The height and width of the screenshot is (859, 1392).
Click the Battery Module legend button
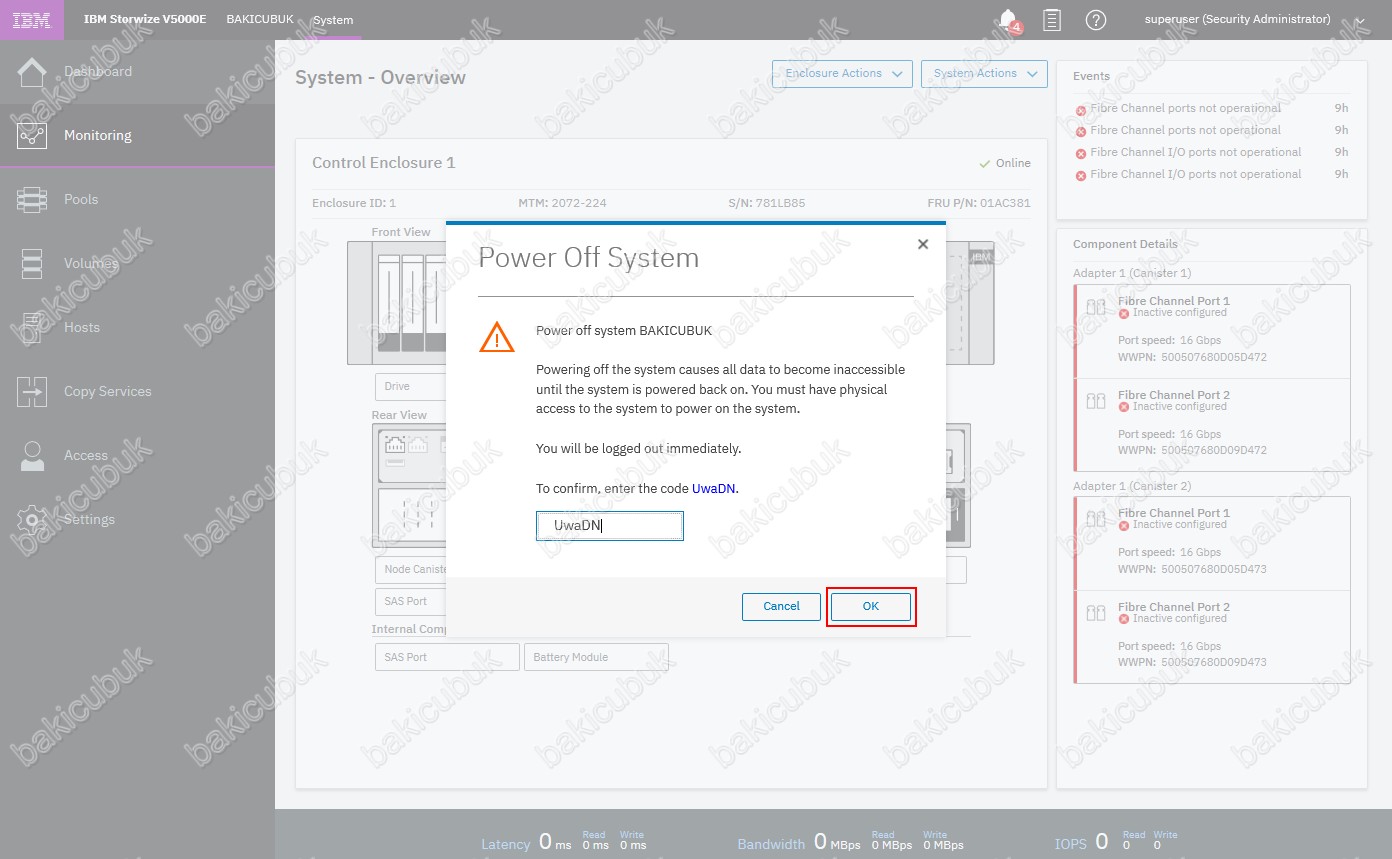pyautogui.click(x=596, y=657)
